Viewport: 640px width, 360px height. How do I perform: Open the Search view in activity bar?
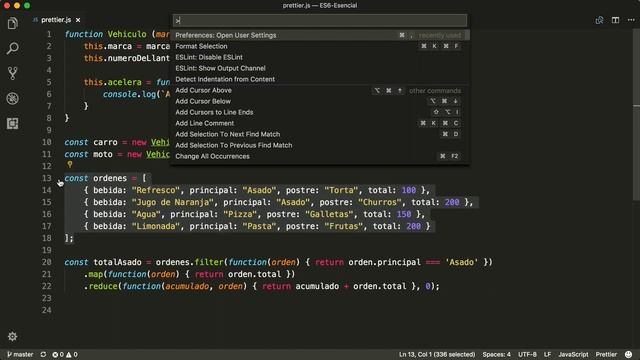point(13,49)
